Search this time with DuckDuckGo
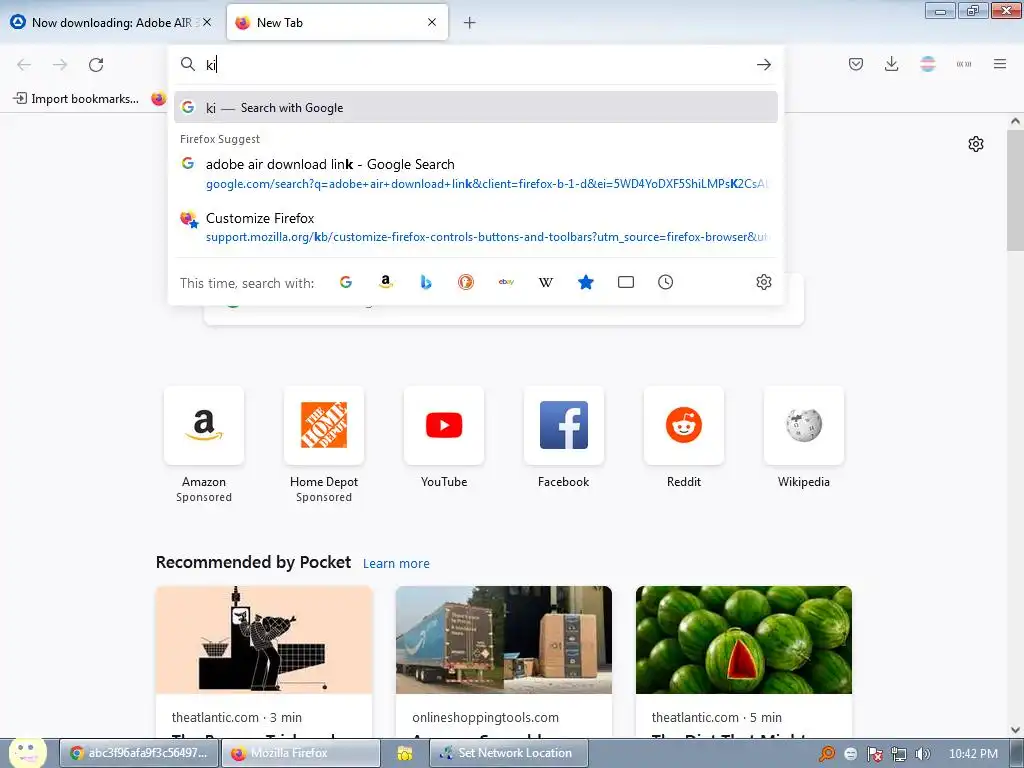The height and width of the screenshot is (768, 1024). tap(466, 282)
